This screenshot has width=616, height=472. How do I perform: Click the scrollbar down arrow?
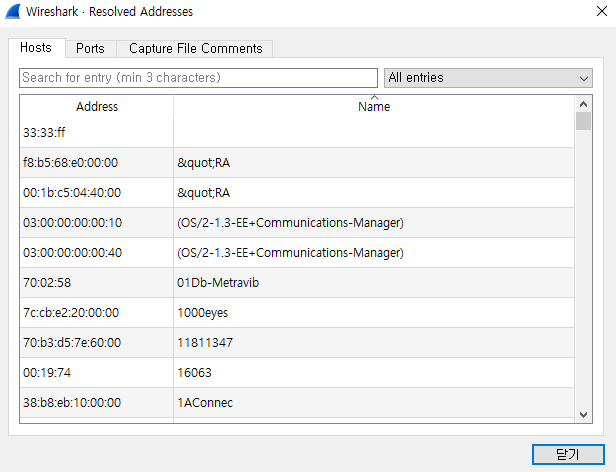583,415
